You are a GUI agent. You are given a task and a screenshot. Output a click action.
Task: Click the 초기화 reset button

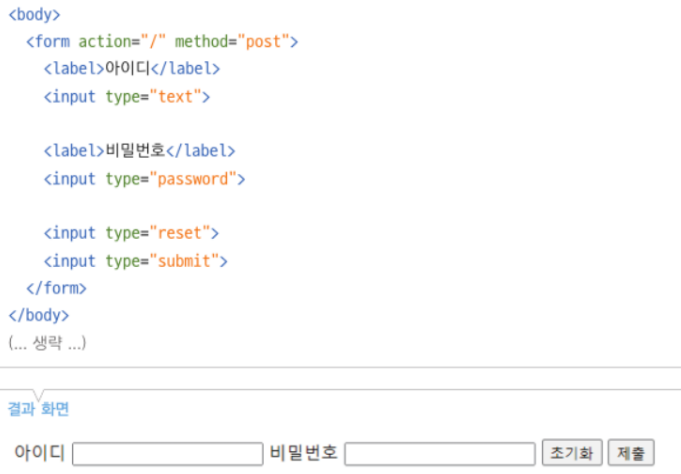pos(572,453)
